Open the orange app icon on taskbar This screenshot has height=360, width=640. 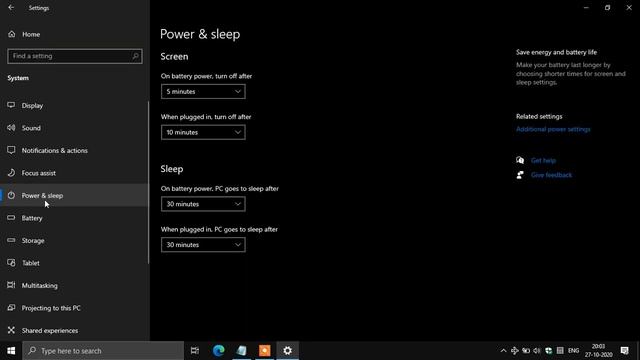point(264,351)
